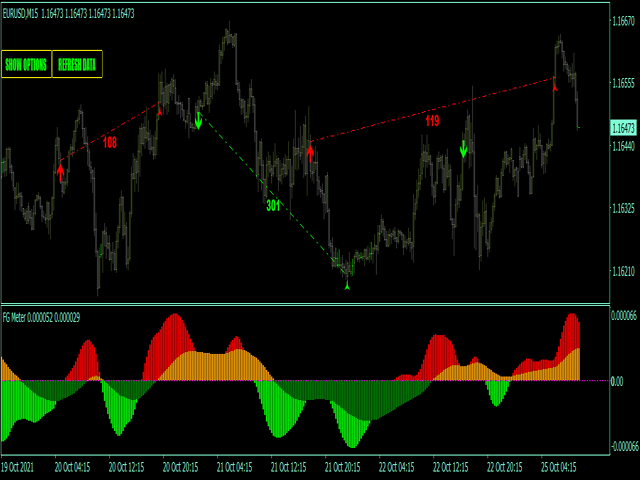Click the SHOW OPTIONS button
The image size is (640, 480).
(27, 64)
